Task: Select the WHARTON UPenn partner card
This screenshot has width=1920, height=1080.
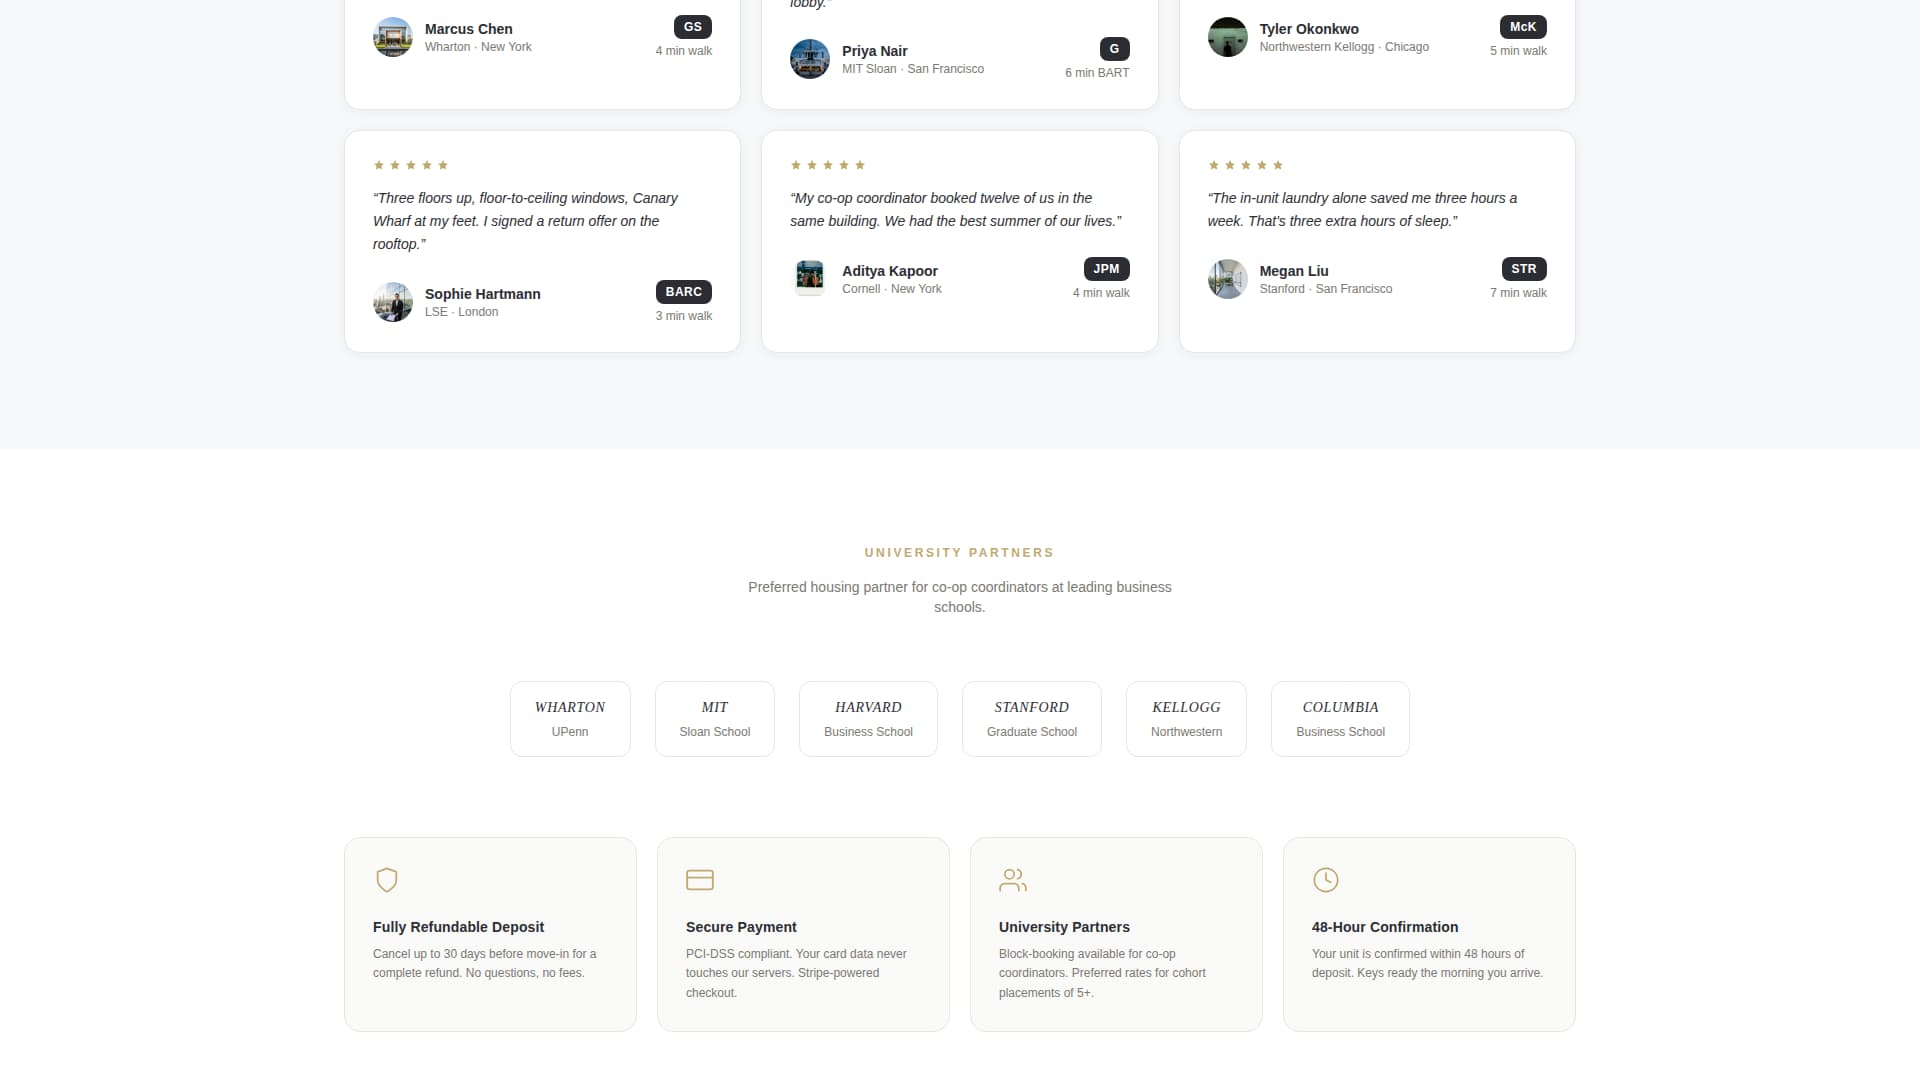Action: point(570,718)
